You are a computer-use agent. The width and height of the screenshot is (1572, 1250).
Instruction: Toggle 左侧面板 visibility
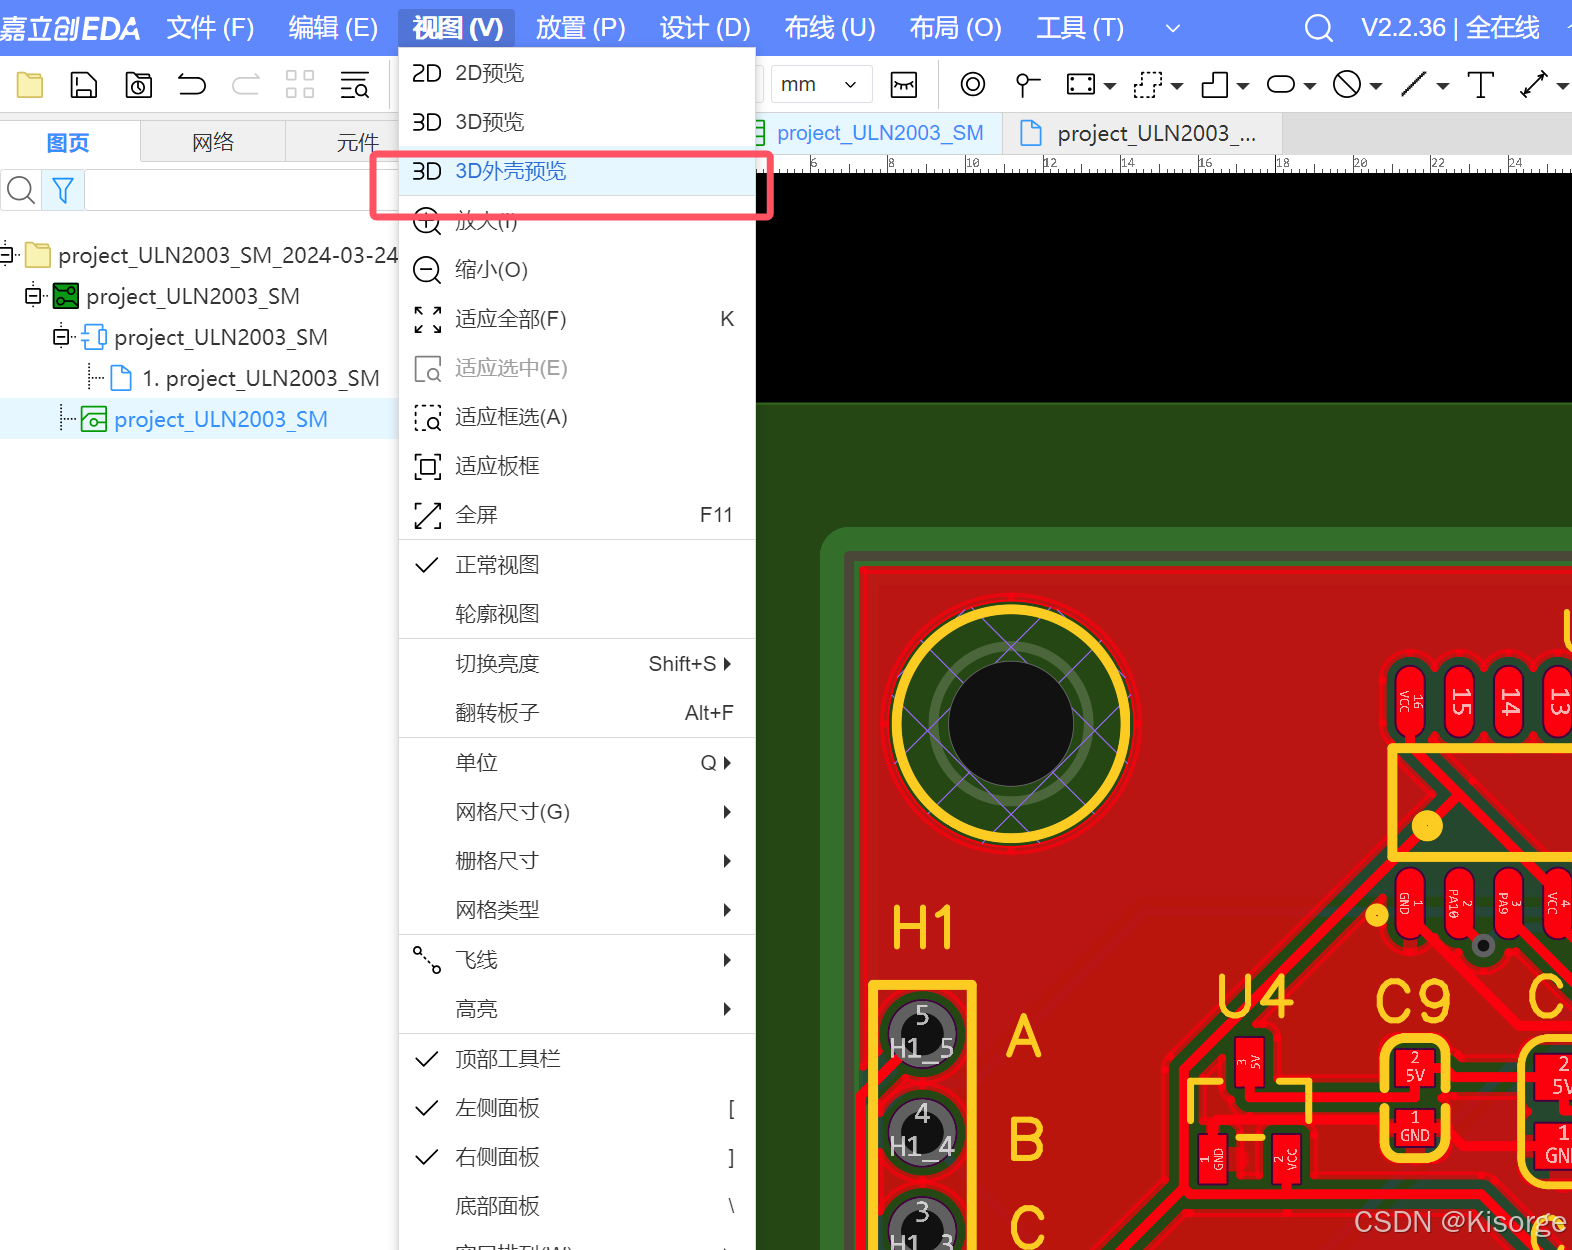(577, 1108)
